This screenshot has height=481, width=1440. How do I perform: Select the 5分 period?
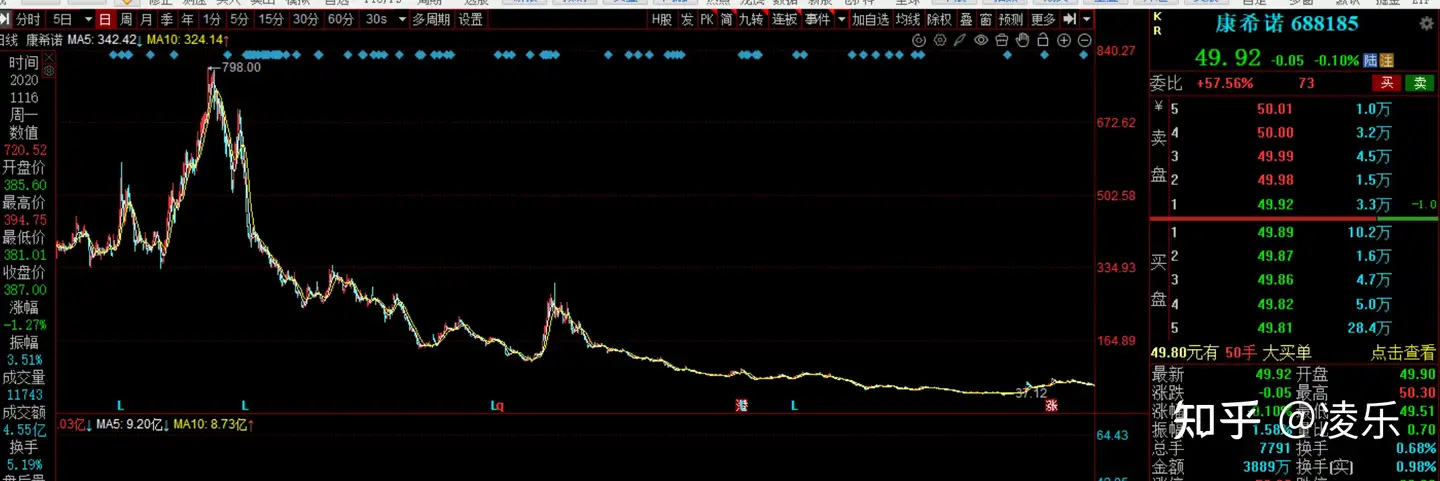pos(239,19)
